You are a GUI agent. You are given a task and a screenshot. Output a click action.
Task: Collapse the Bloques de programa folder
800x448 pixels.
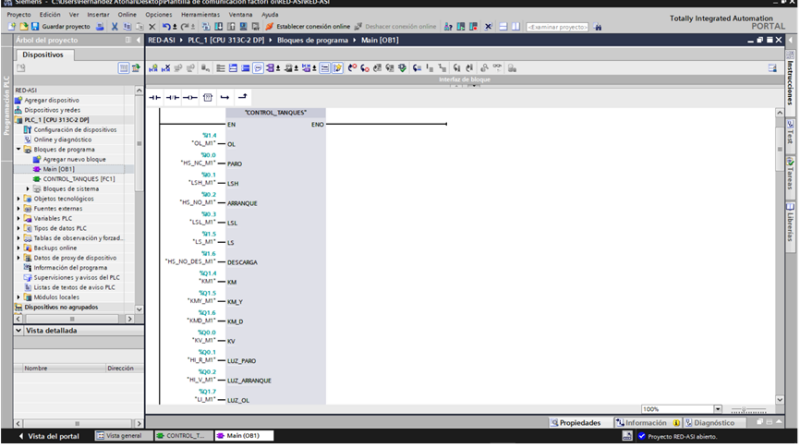(x=19, y=150)
